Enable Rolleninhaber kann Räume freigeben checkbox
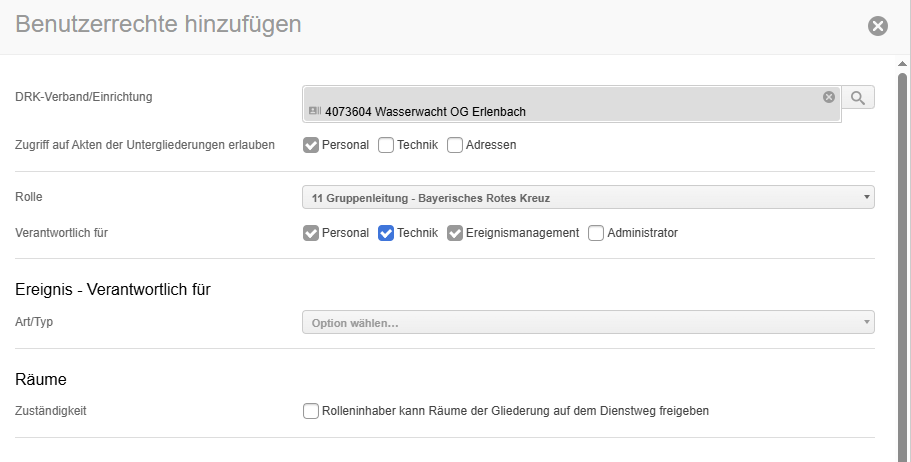The height and width of the screenshot is (462, 911). point(311,411)
